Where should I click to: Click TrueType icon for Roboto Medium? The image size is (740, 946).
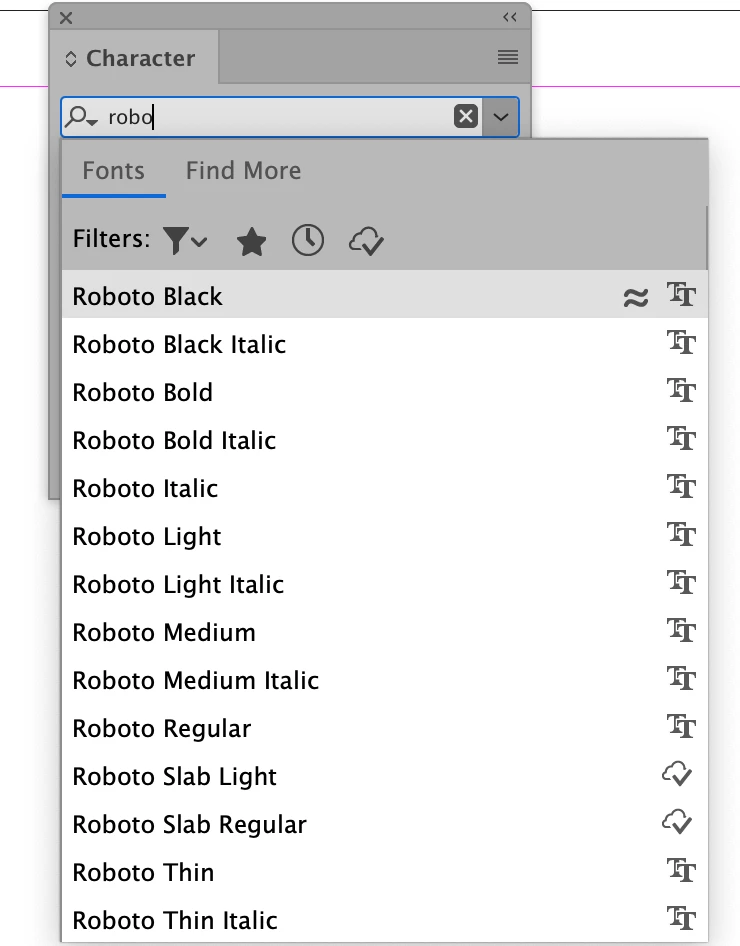coord(681,630)
